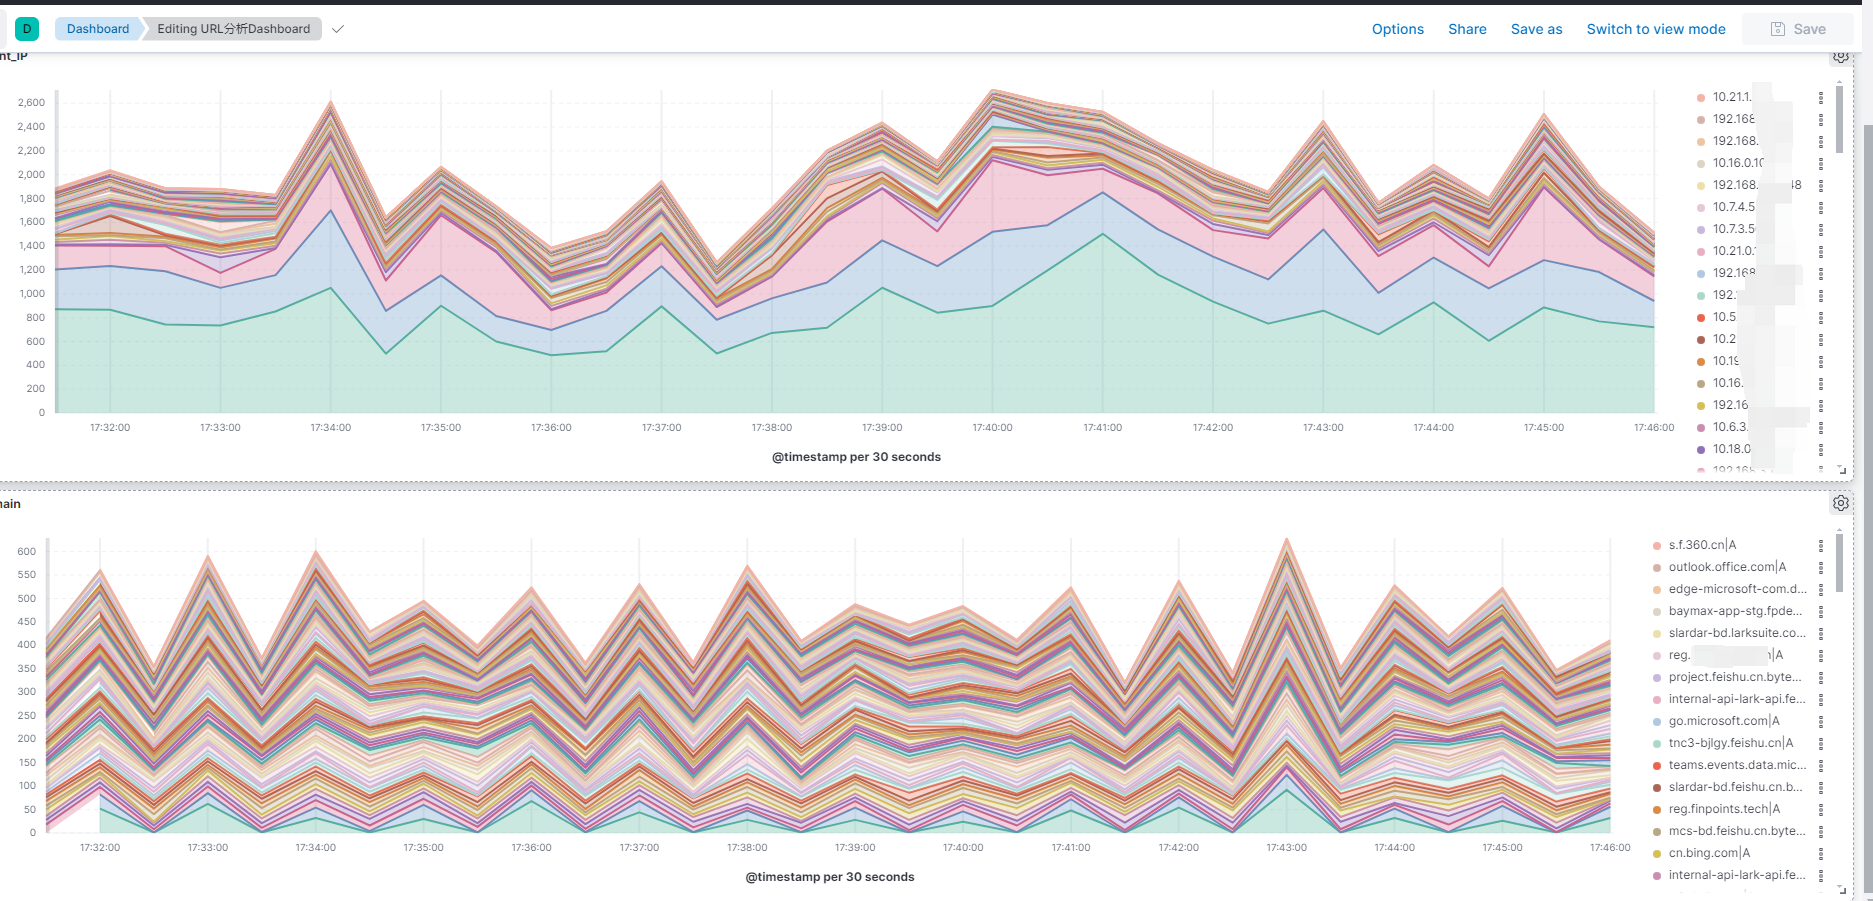Open three-dot menu for project.feishu.cn.byte entry

(x=1821, y=677)
